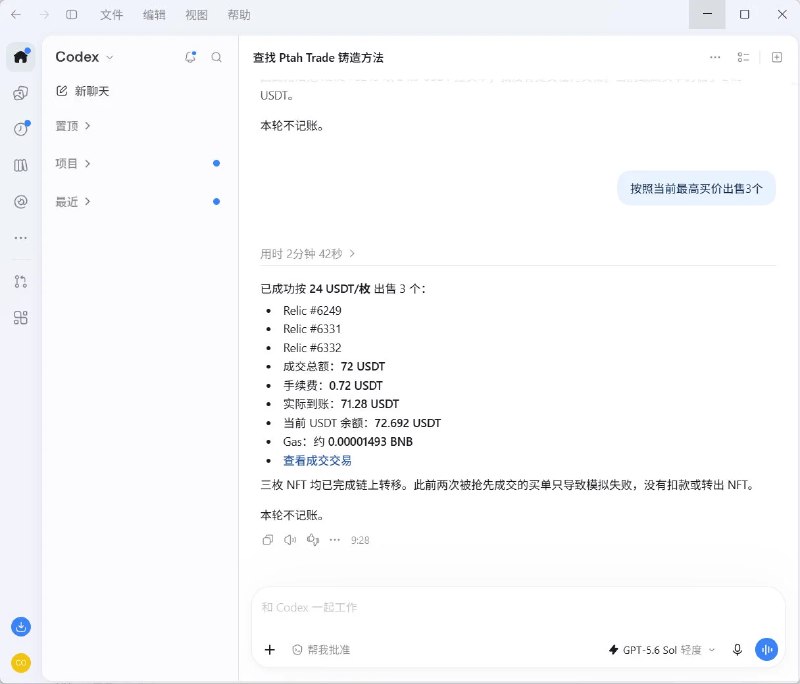
Task: Open the 帮助 menu
Action: pos(239,15)
